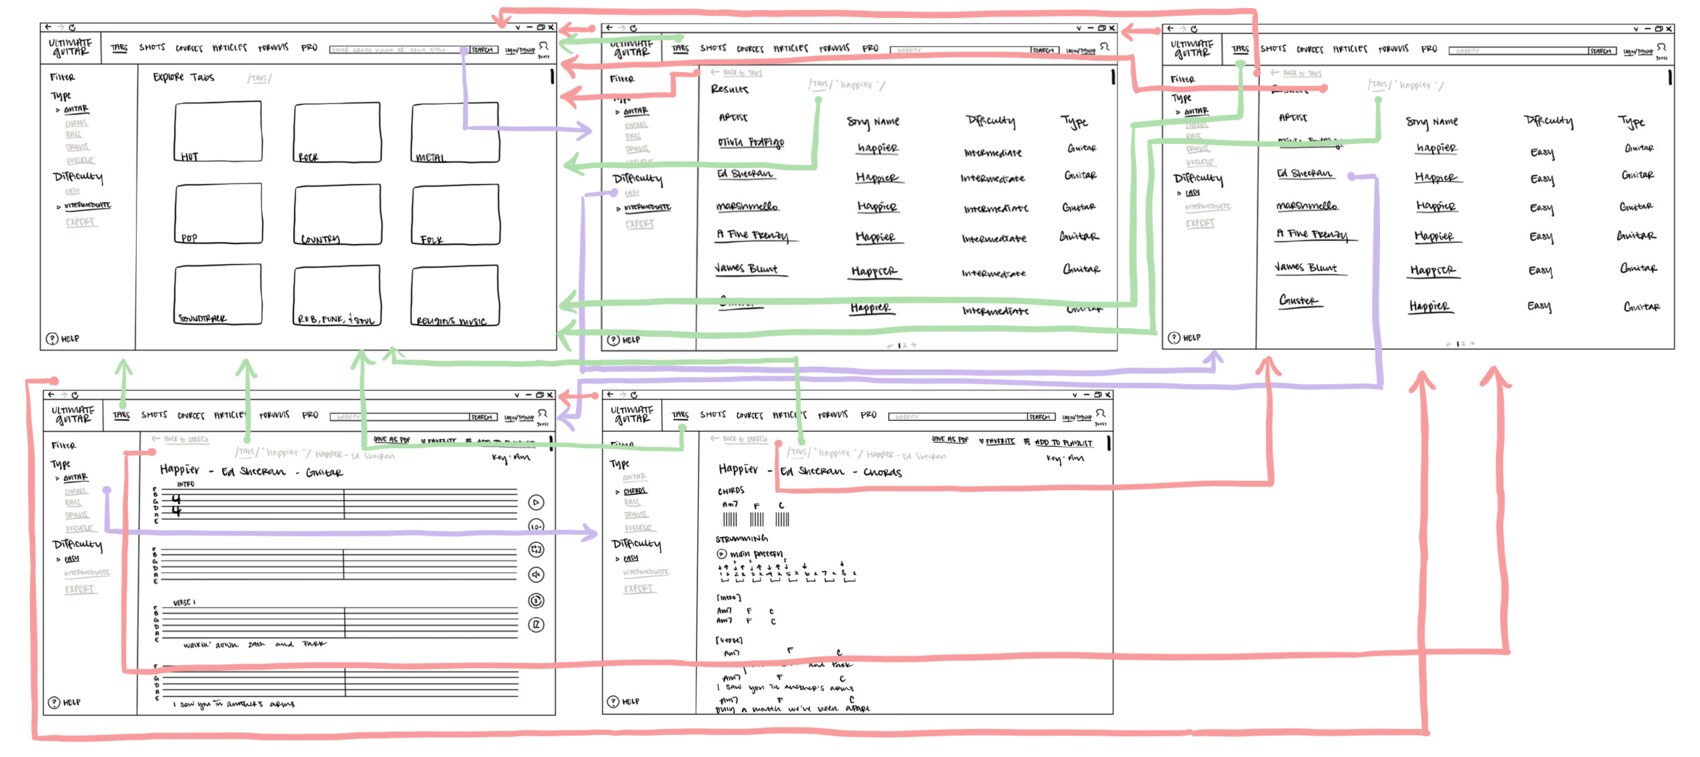Click the Help question mark icon on Explore Tabs screen
The height and width of the screenshot is (757, 1700).
(x=52, y=338)
